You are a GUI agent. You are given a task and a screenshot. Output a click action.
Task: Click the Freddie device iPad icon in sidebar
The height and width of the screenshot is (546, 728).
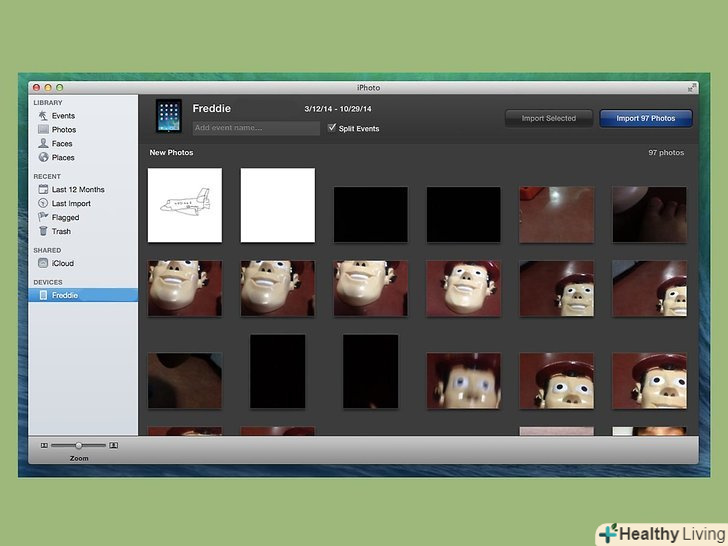tap(43, 295)
